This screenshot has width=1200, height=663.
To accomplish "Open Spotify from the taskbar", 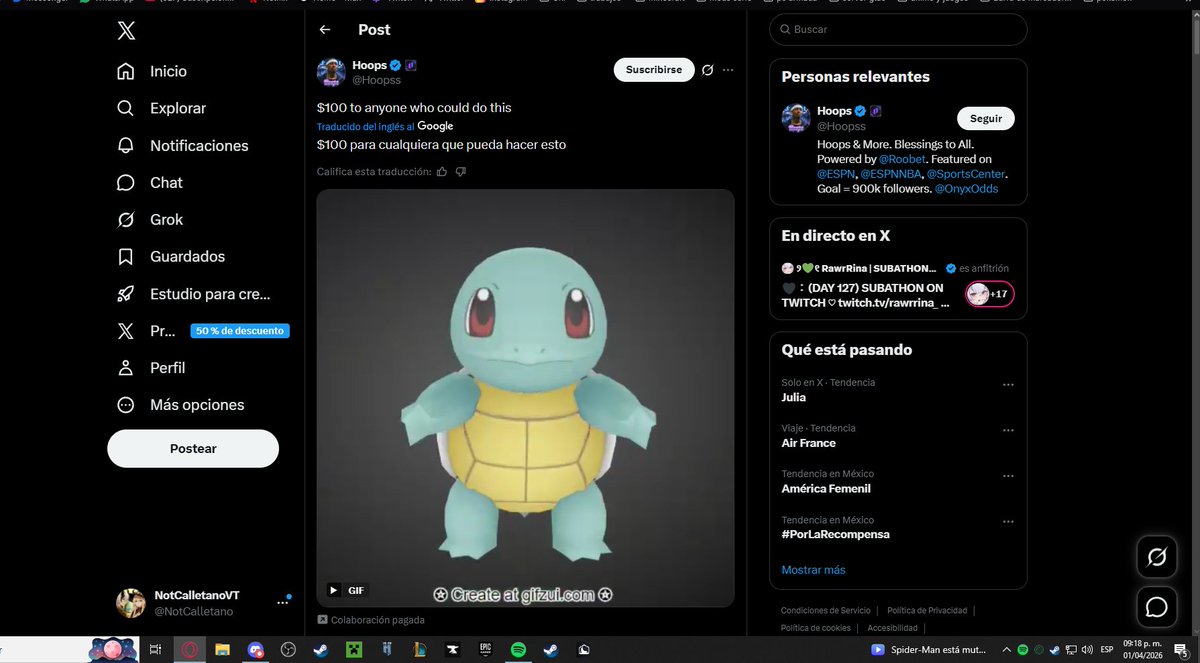I will (x=518, y=650).
